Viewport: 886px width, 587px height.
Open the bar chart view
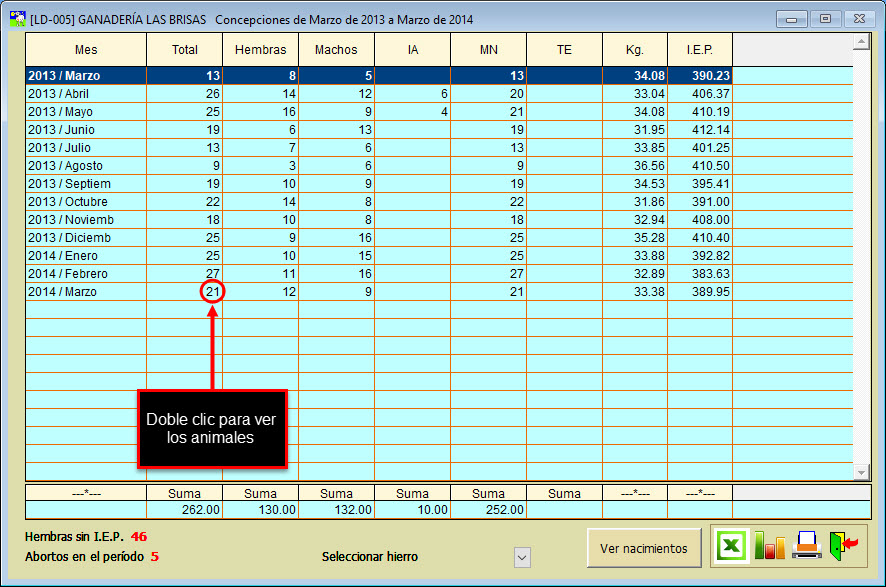point(770,546)
